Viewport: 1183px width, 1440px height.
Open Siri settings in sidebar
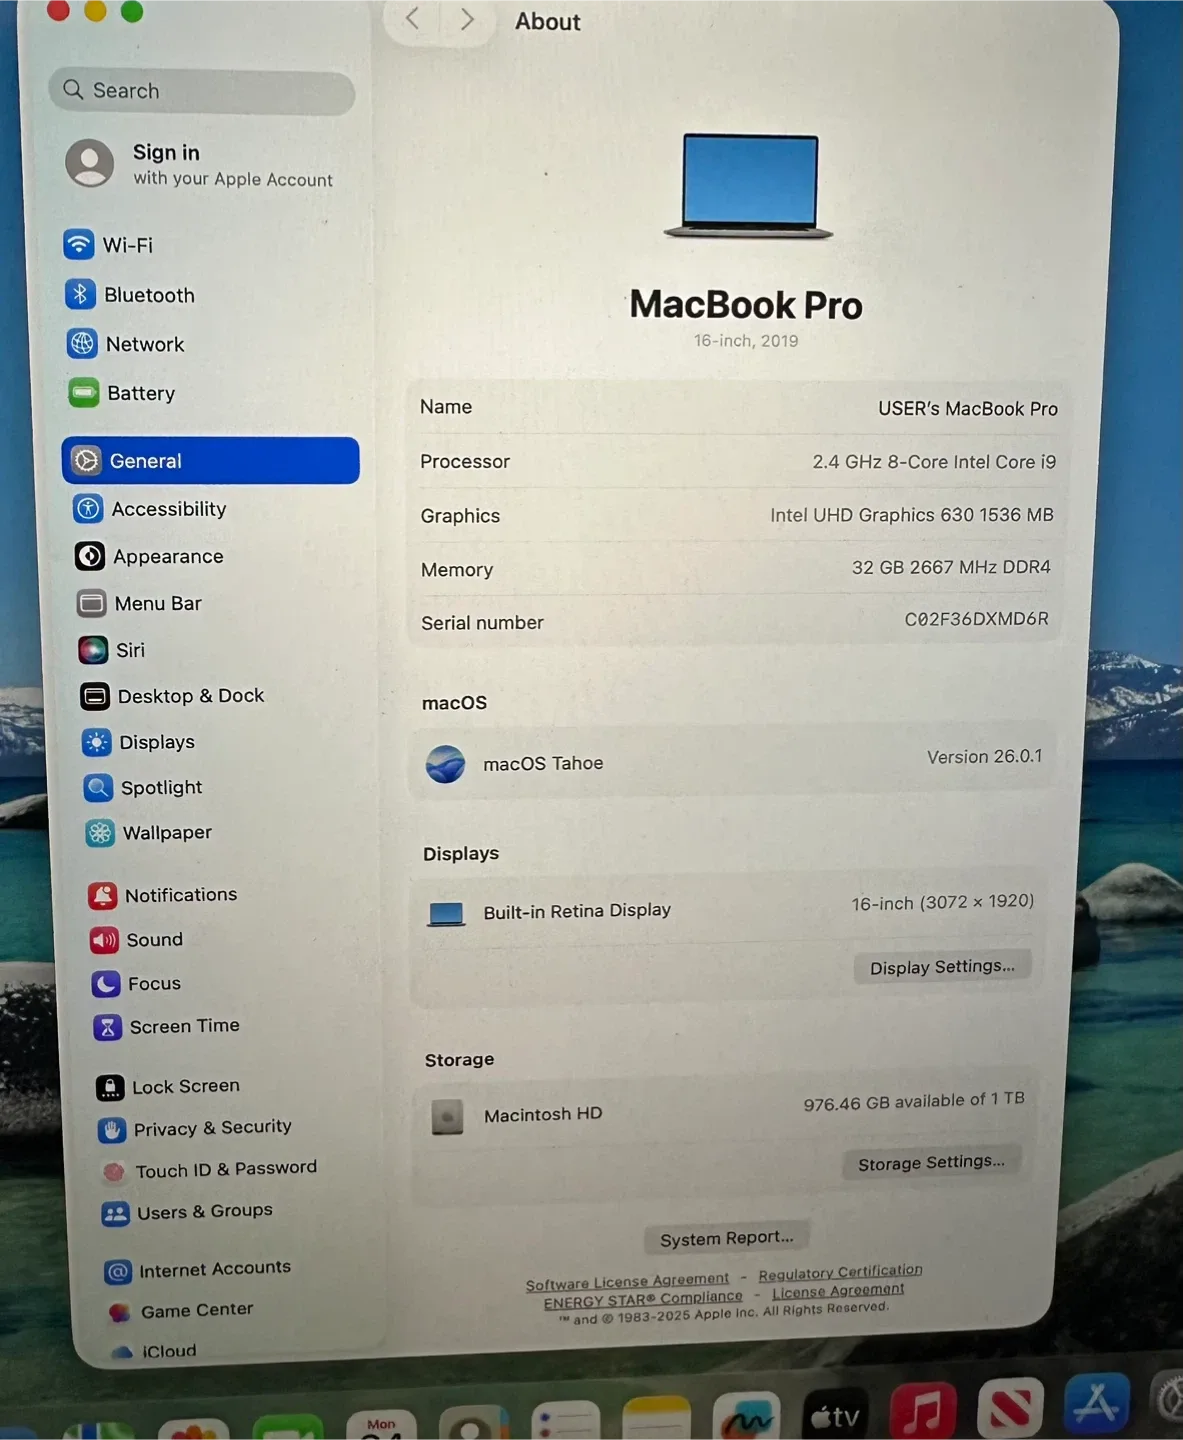[130, 650]
